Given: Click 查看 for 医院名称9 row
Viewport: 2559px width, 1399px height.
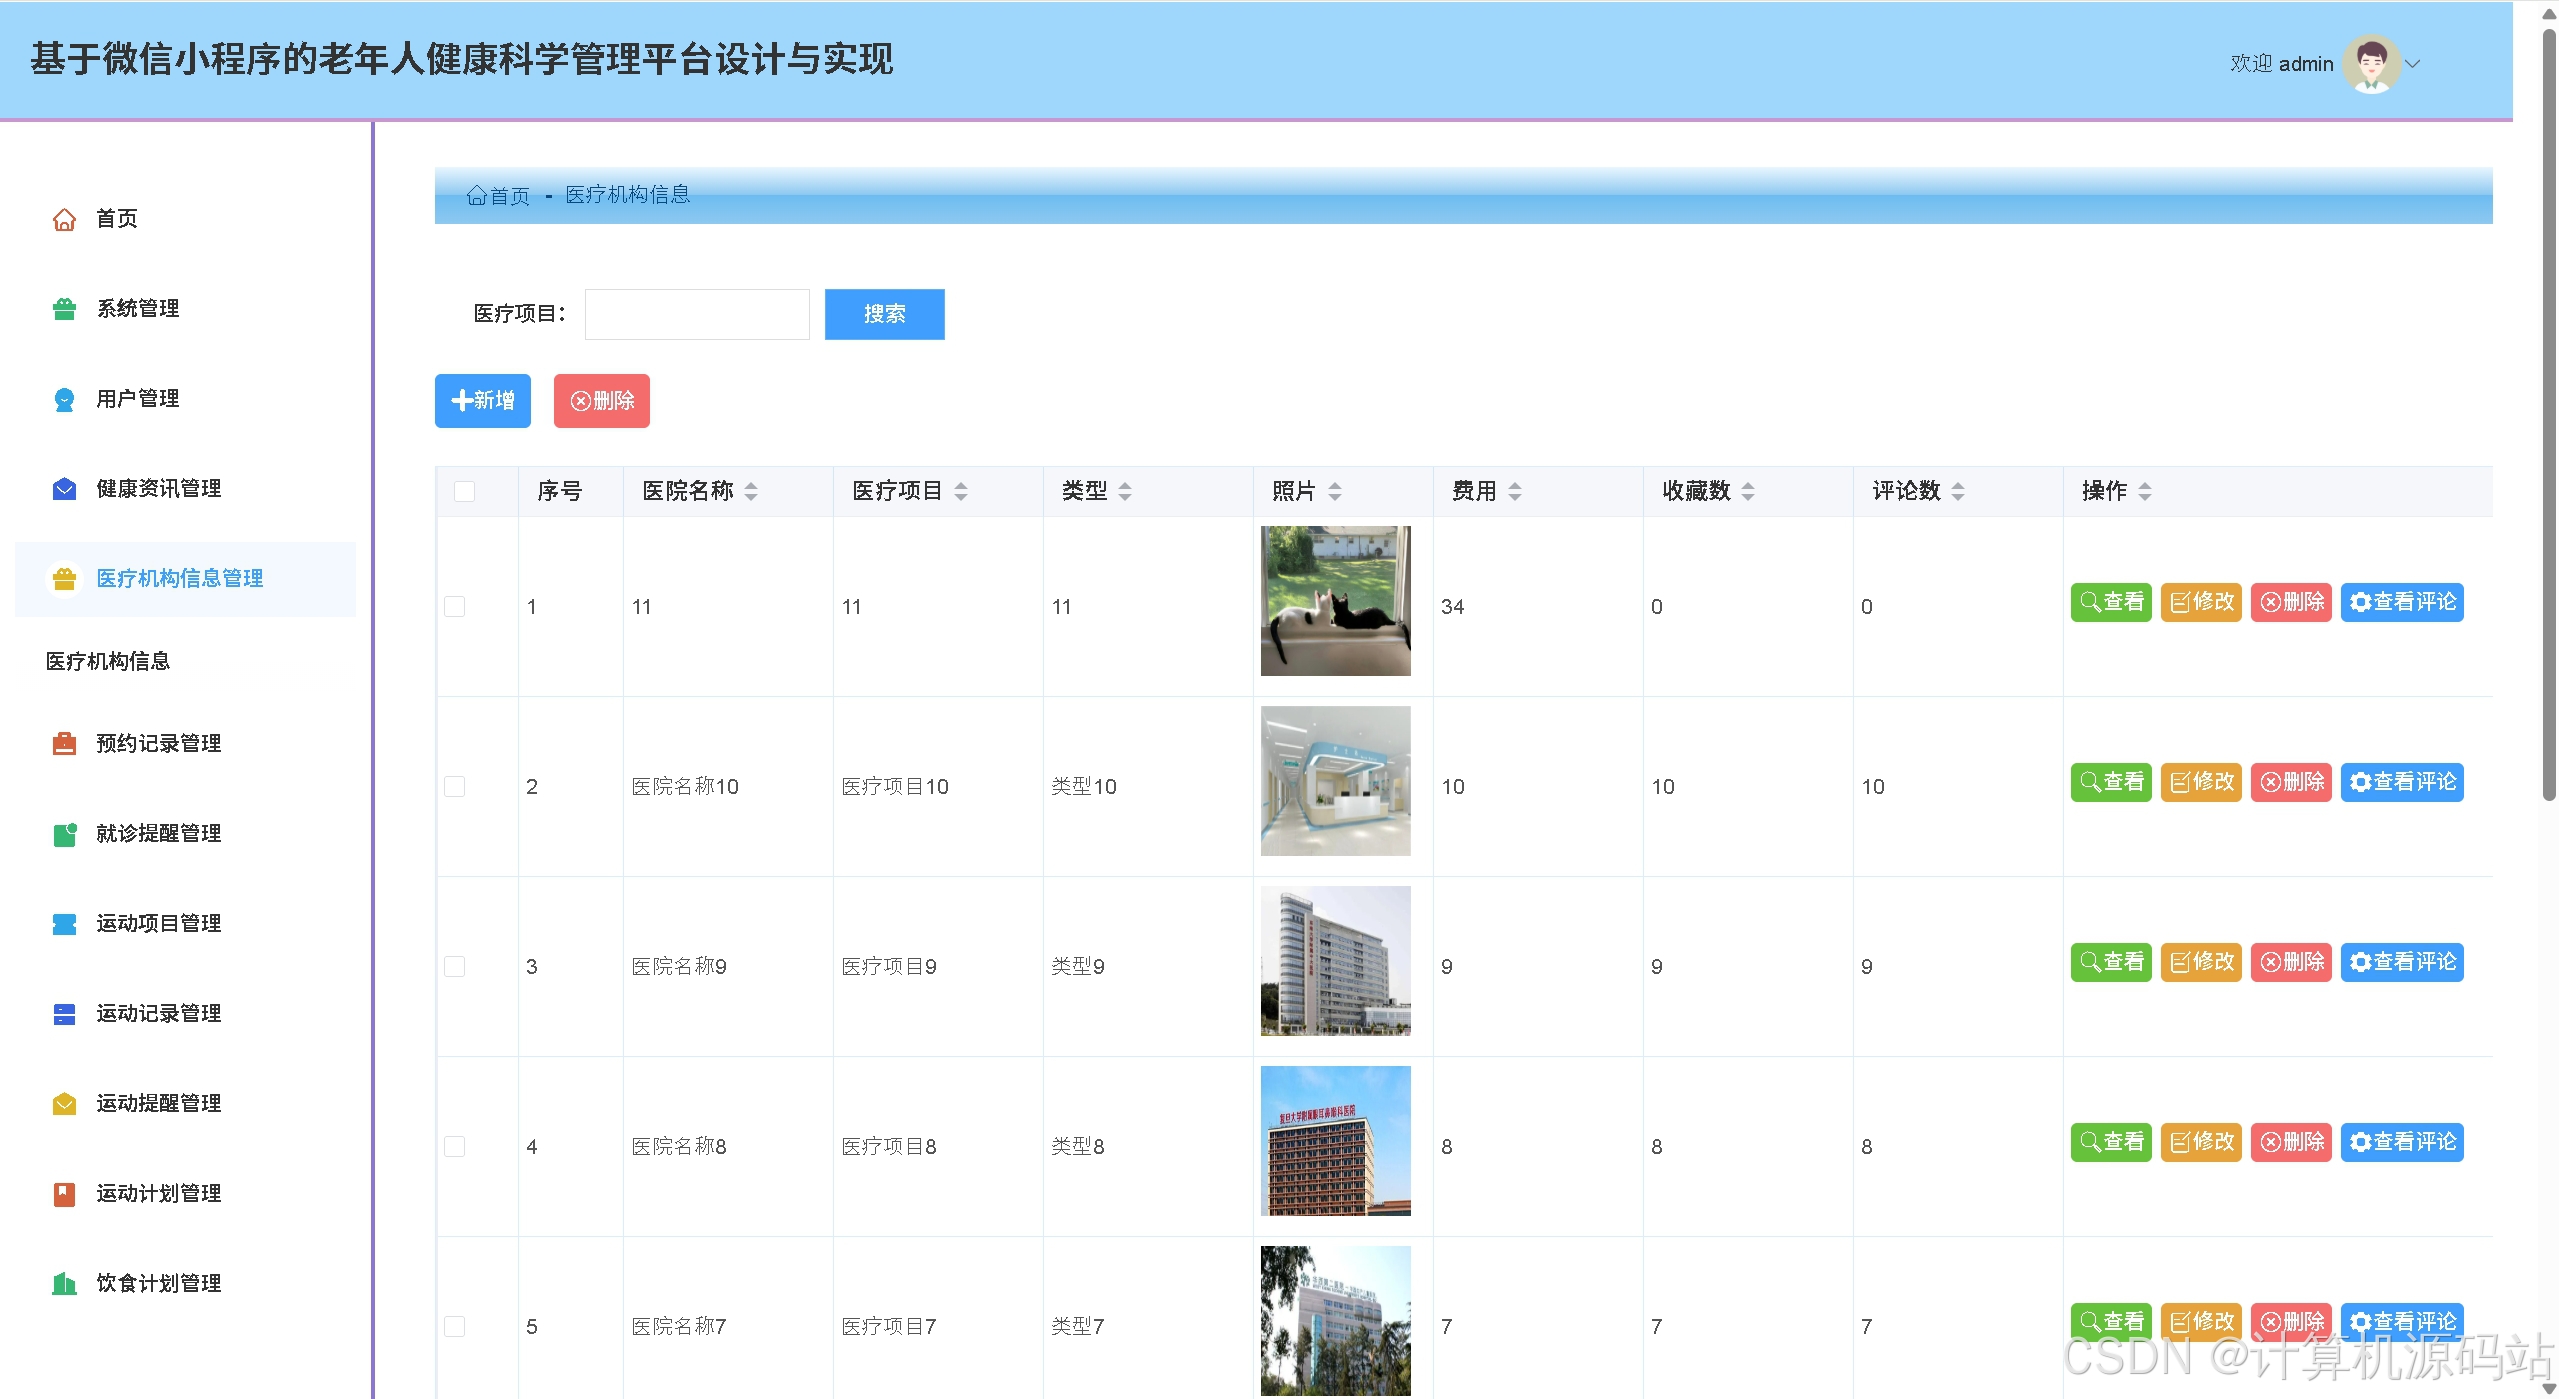Looking at the screenshot, I should point(2111,962).
